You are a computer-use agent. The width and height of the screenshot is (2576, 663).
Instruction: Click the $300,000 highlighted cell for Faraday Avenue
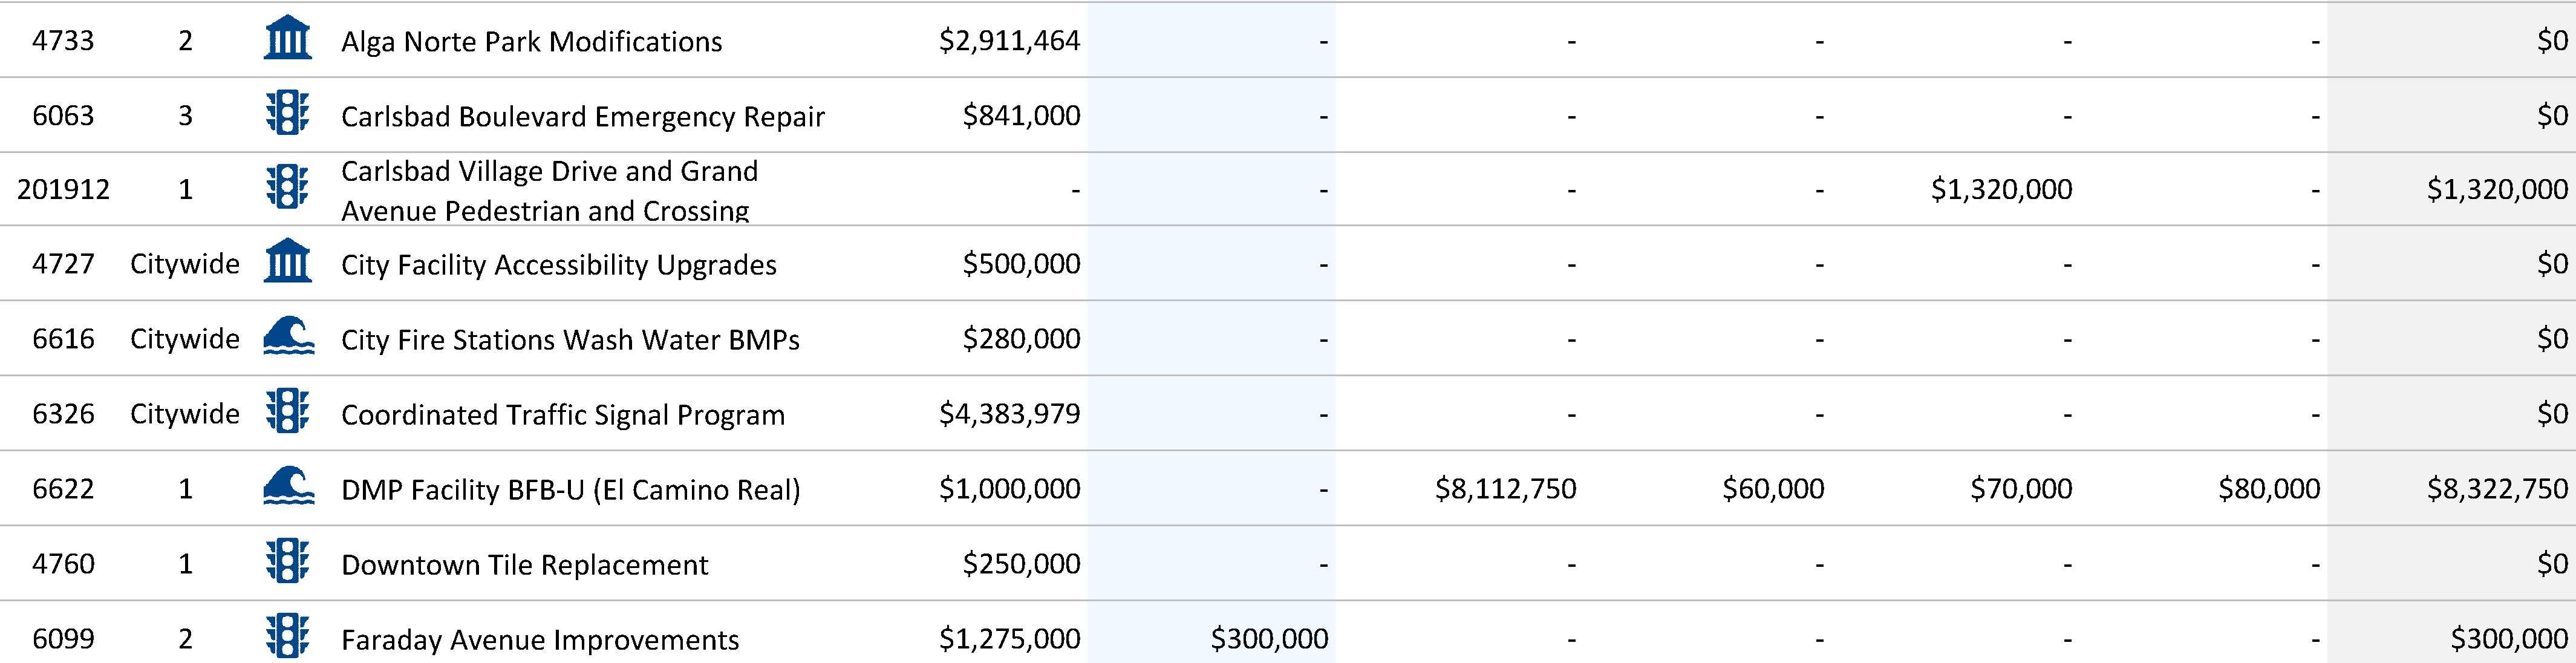point(1269,638)
